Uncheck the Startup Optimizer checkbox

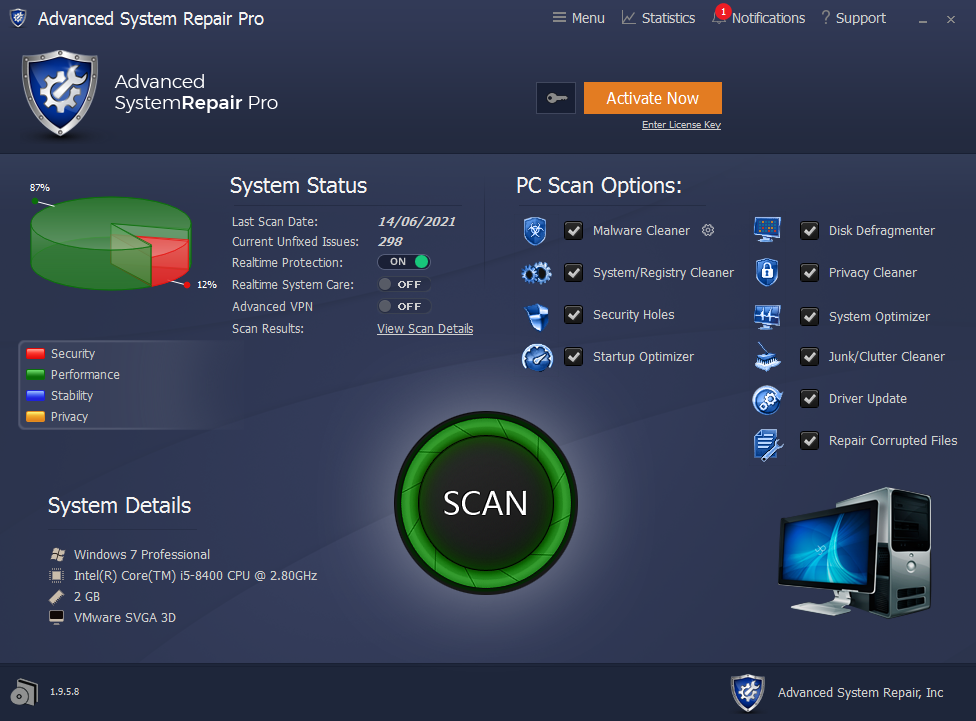(x=573, y=357)
